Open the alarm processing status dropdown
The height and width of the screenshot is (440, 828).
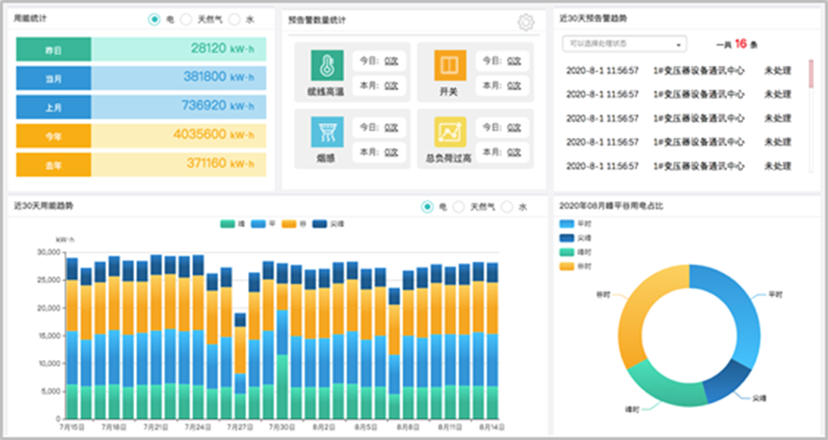(x=624, y=44)
